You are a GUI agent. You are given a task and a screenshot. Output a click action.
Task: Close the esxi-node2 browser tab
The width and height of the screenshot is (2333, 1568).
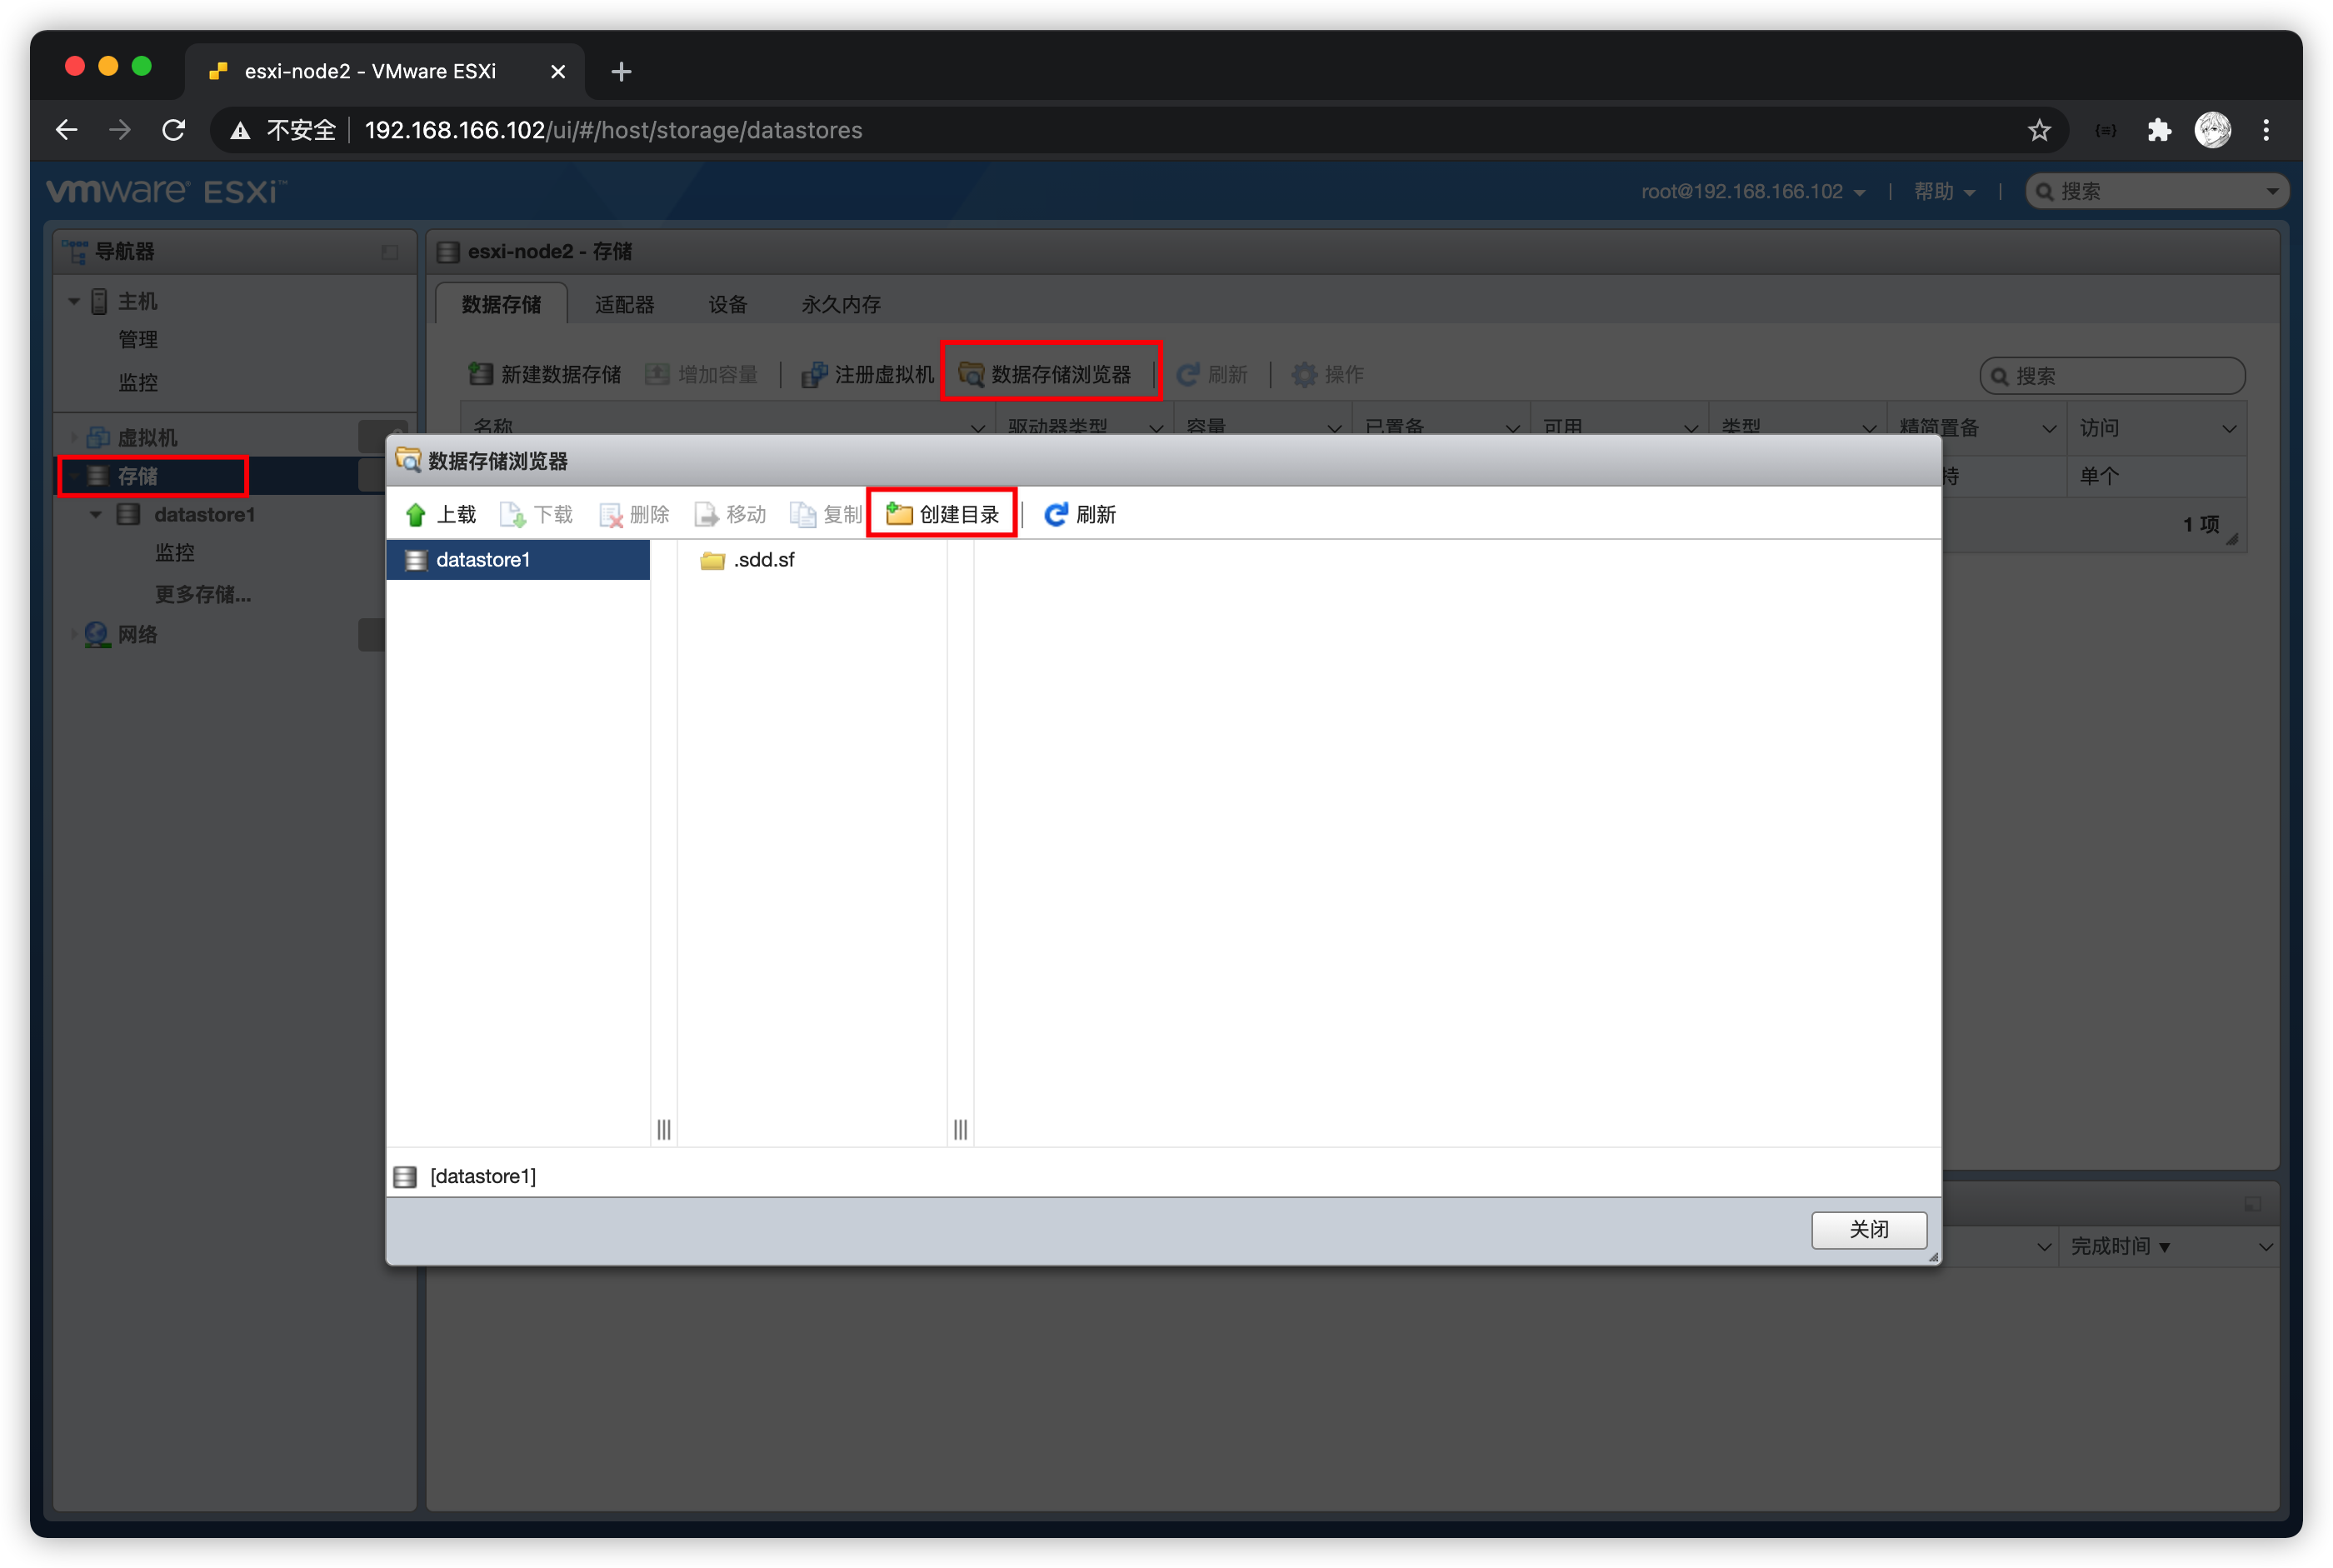click(x=558, y=72)
